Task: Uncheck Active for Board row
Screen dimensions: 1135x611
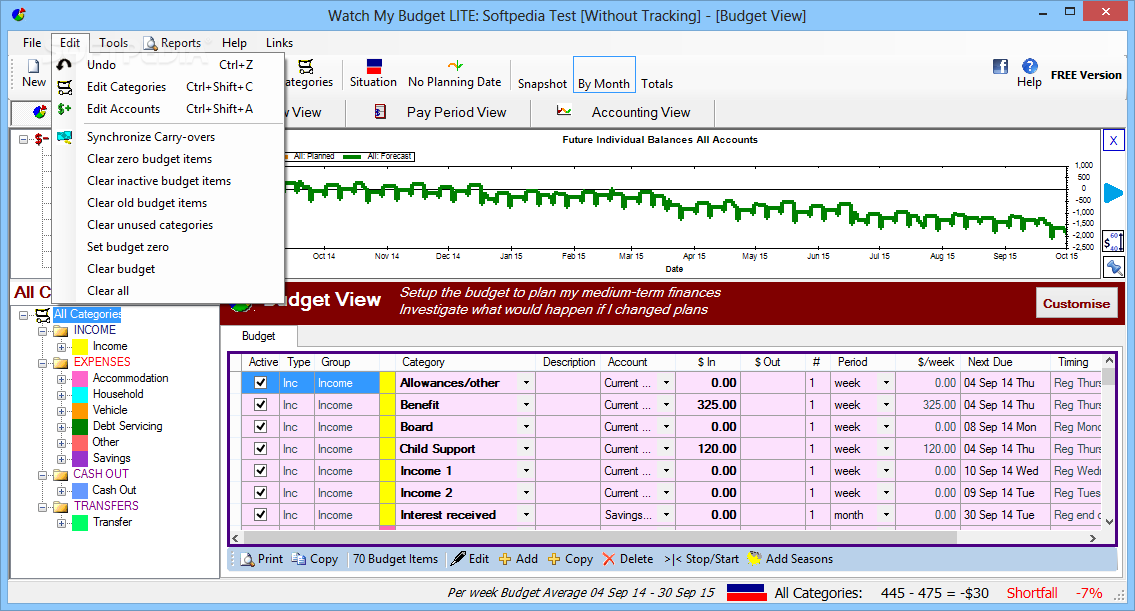Action: point(261,426)
